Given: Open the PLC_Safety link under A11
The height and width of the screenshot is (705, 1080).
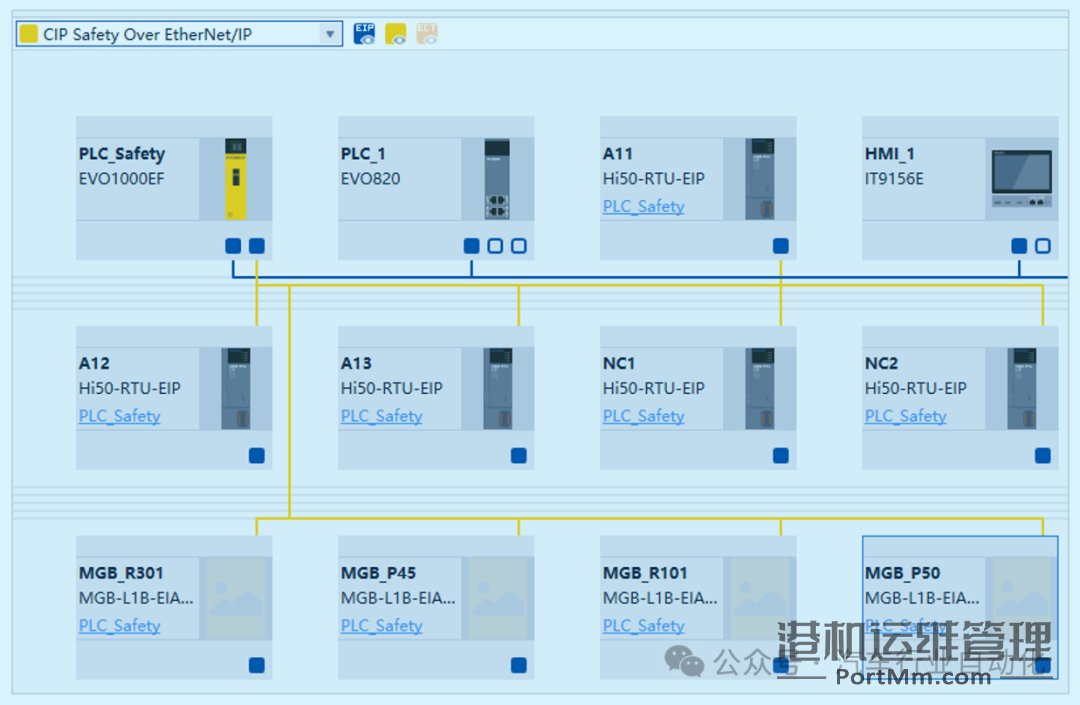Looking at the screenshot, I should coord(643,206).
